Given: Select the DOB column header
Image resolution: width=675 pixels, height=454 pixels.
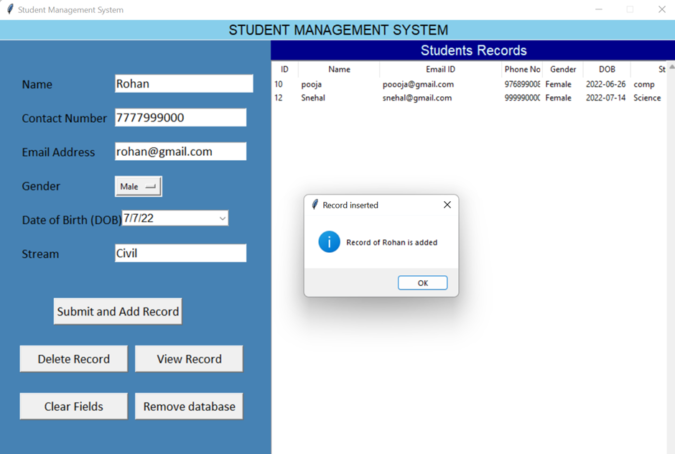Looking at the screenshot, I should tap(607, 69).
